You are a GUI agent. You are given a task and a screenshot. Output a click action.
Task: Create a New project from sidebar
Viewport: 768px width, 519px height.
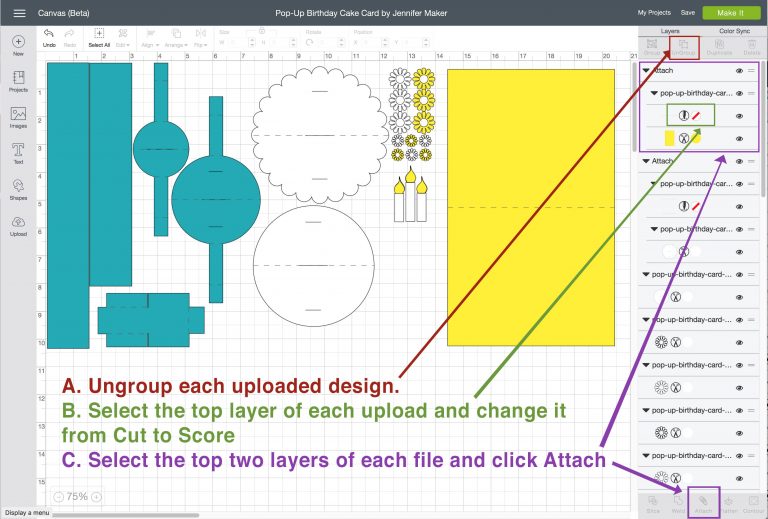pos(18,46)
